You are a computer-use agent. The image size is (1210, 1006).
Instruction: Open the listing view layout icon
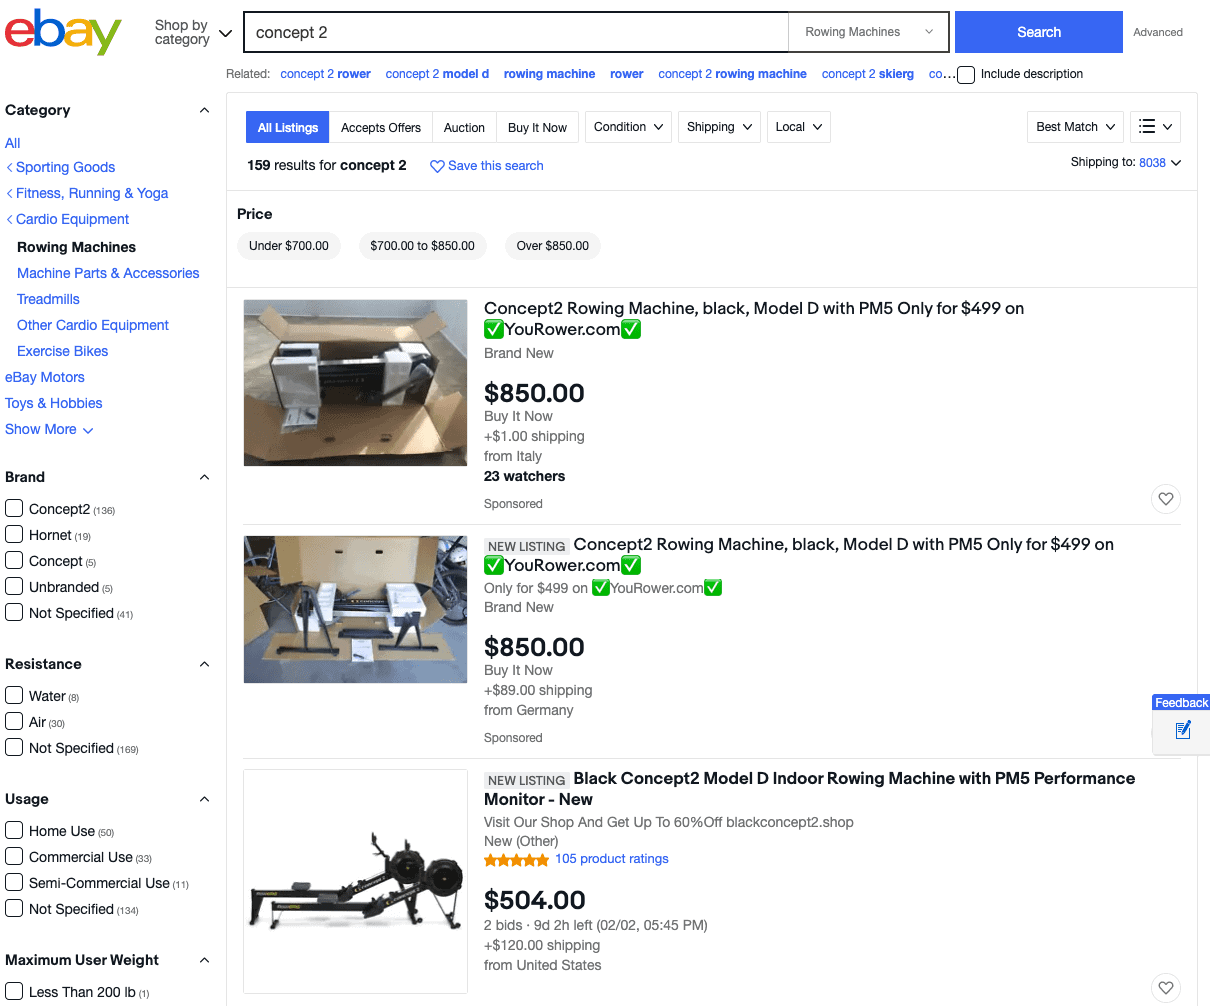[1155, 127]
